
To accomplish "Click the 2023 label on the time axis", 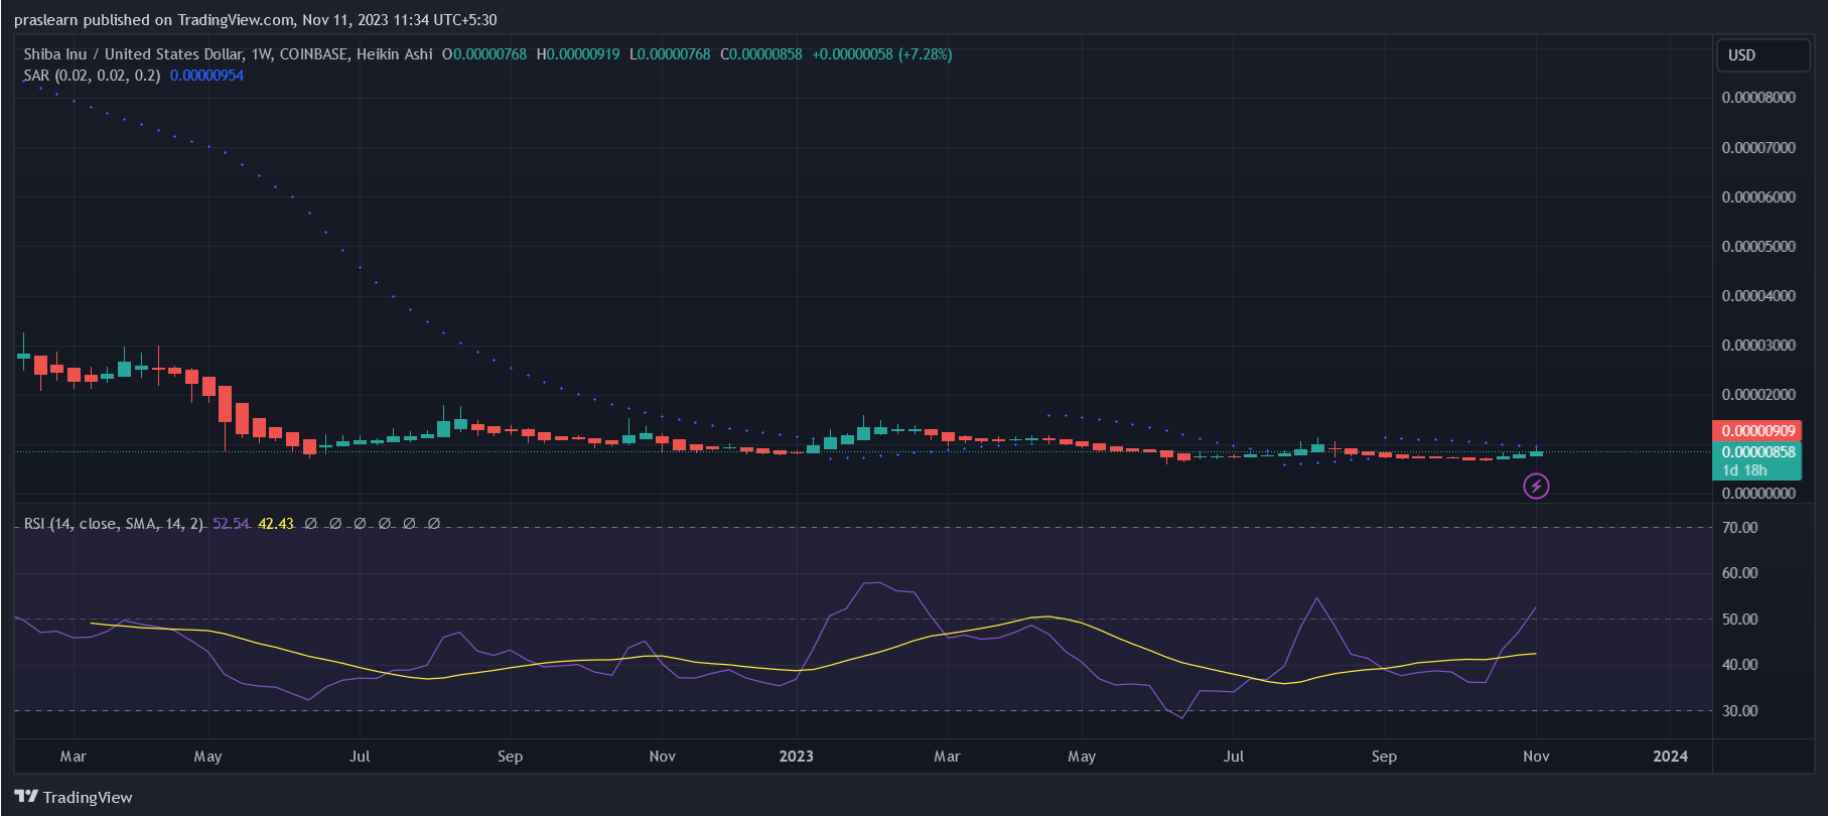I will (x=796, y=756).
